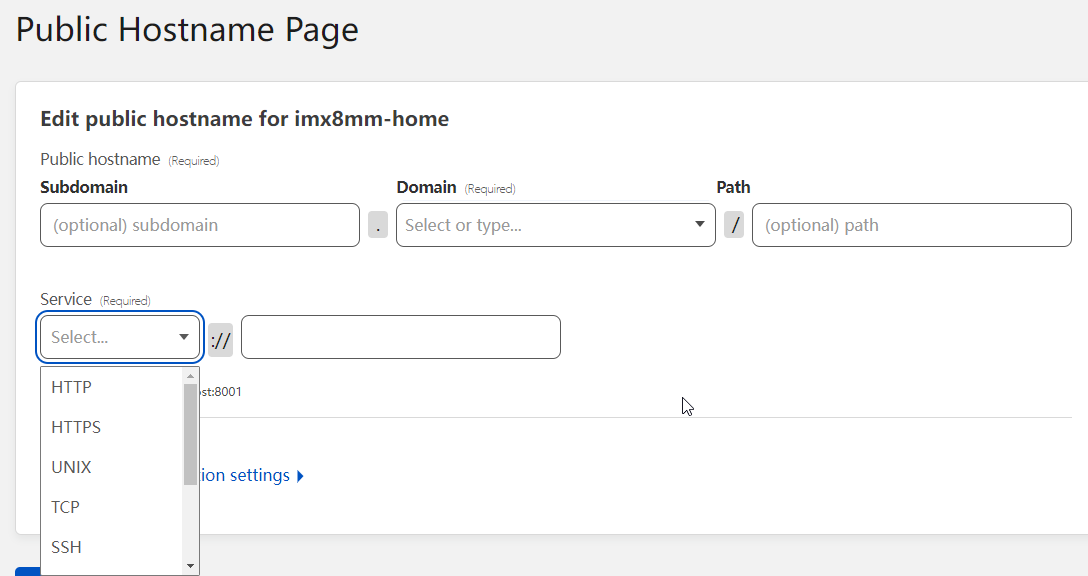
Task: Focus the optional Path text field
Action: [x=911, y=225]
